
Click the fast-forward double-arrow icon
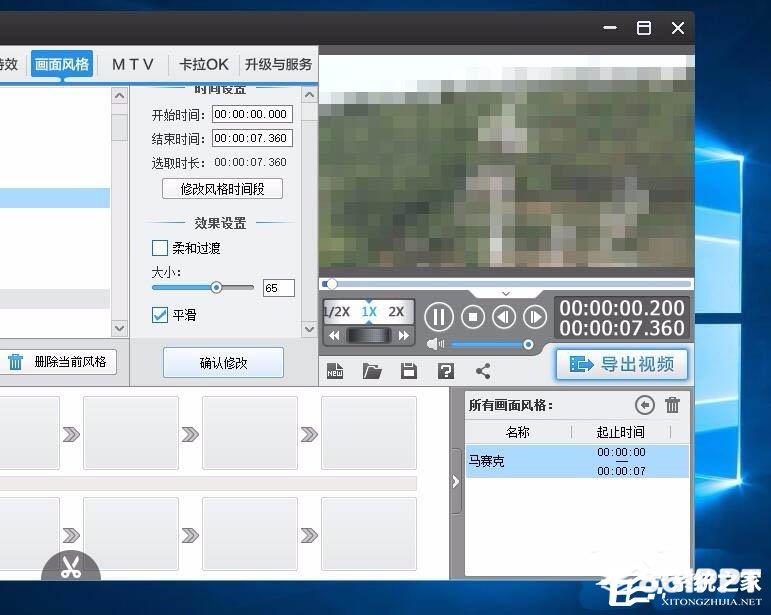point(404,336)
